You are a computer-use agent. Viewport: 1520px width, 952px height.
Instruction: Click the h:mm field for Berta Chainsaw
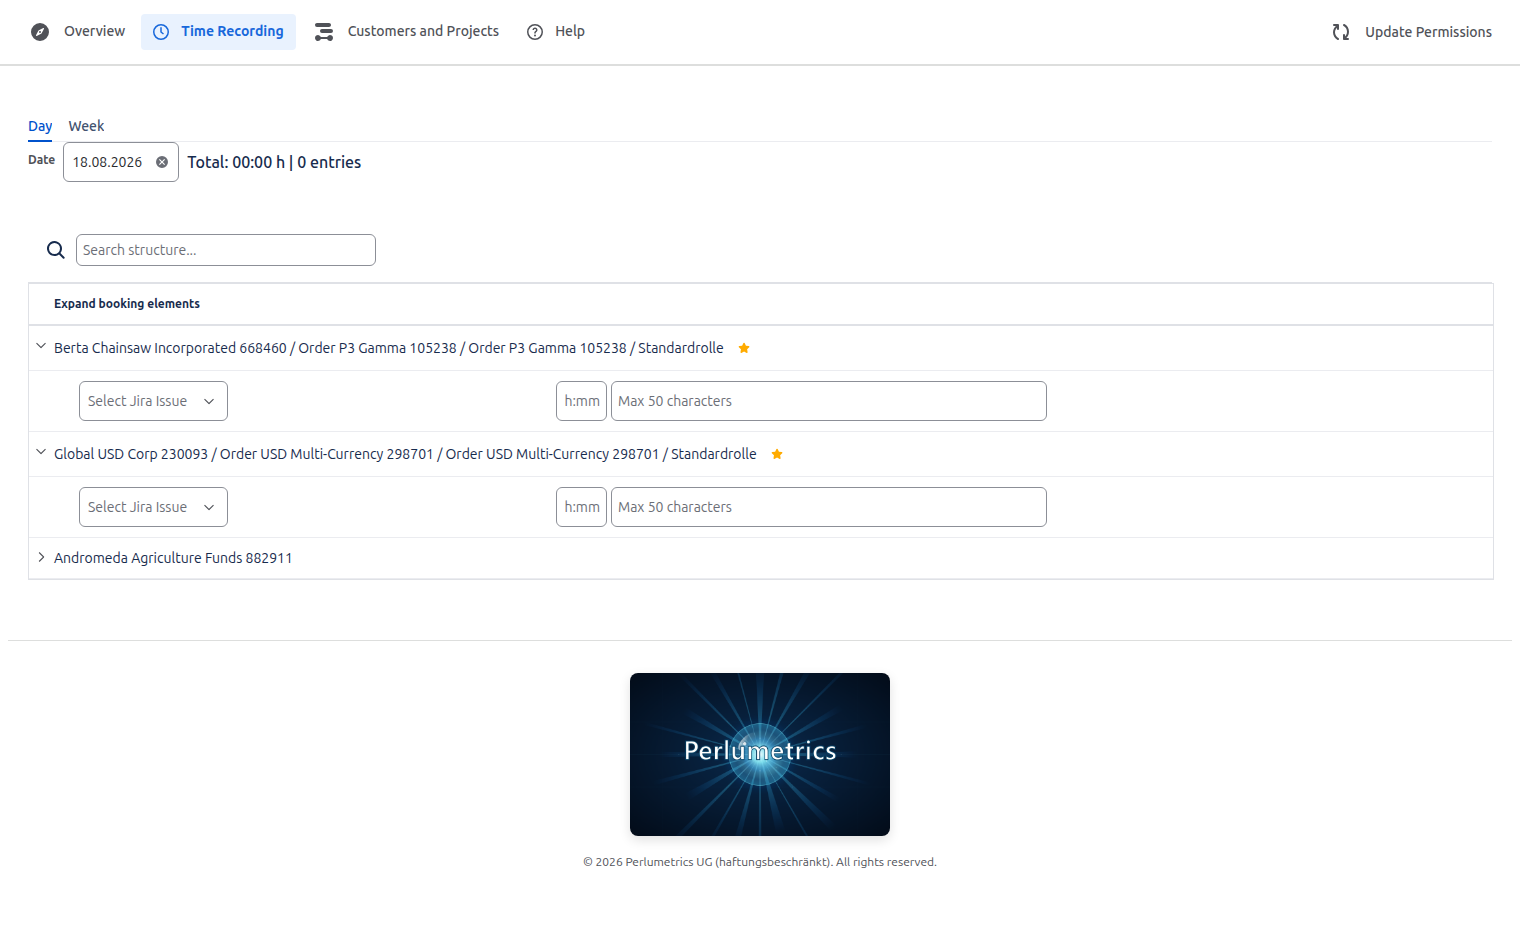581,401
